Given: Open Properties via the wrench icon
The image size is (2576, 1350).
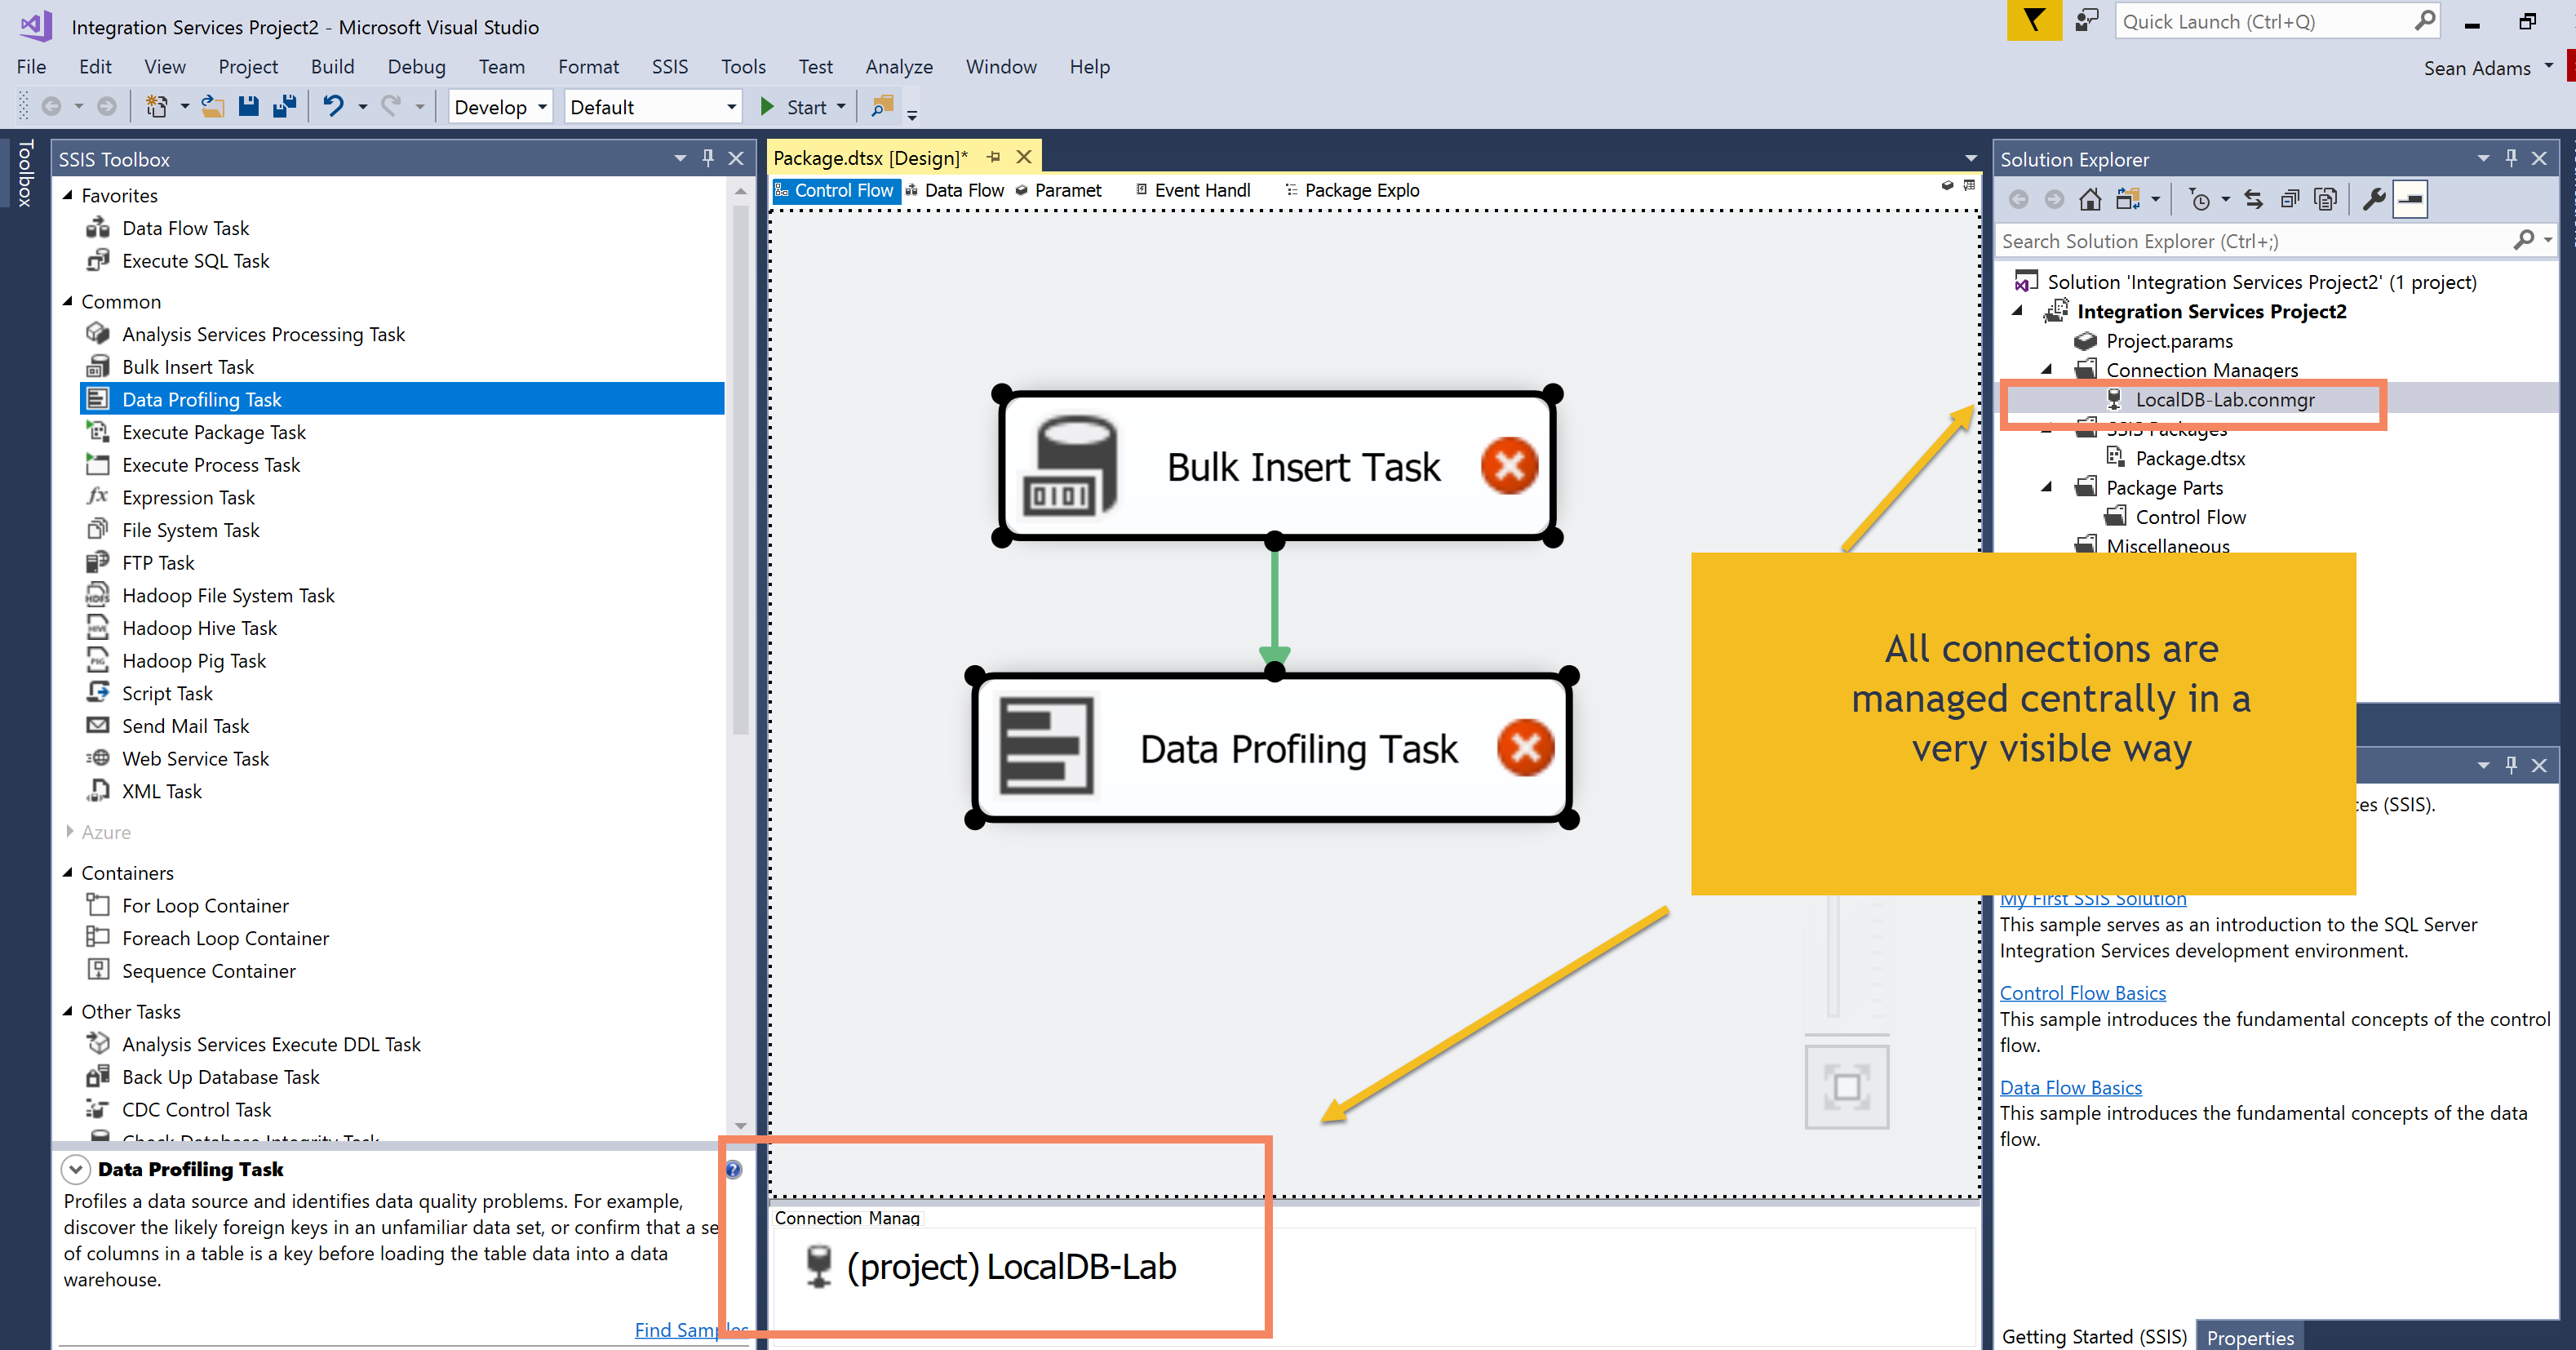Looking at the screenshot, I should (2373, 198).
